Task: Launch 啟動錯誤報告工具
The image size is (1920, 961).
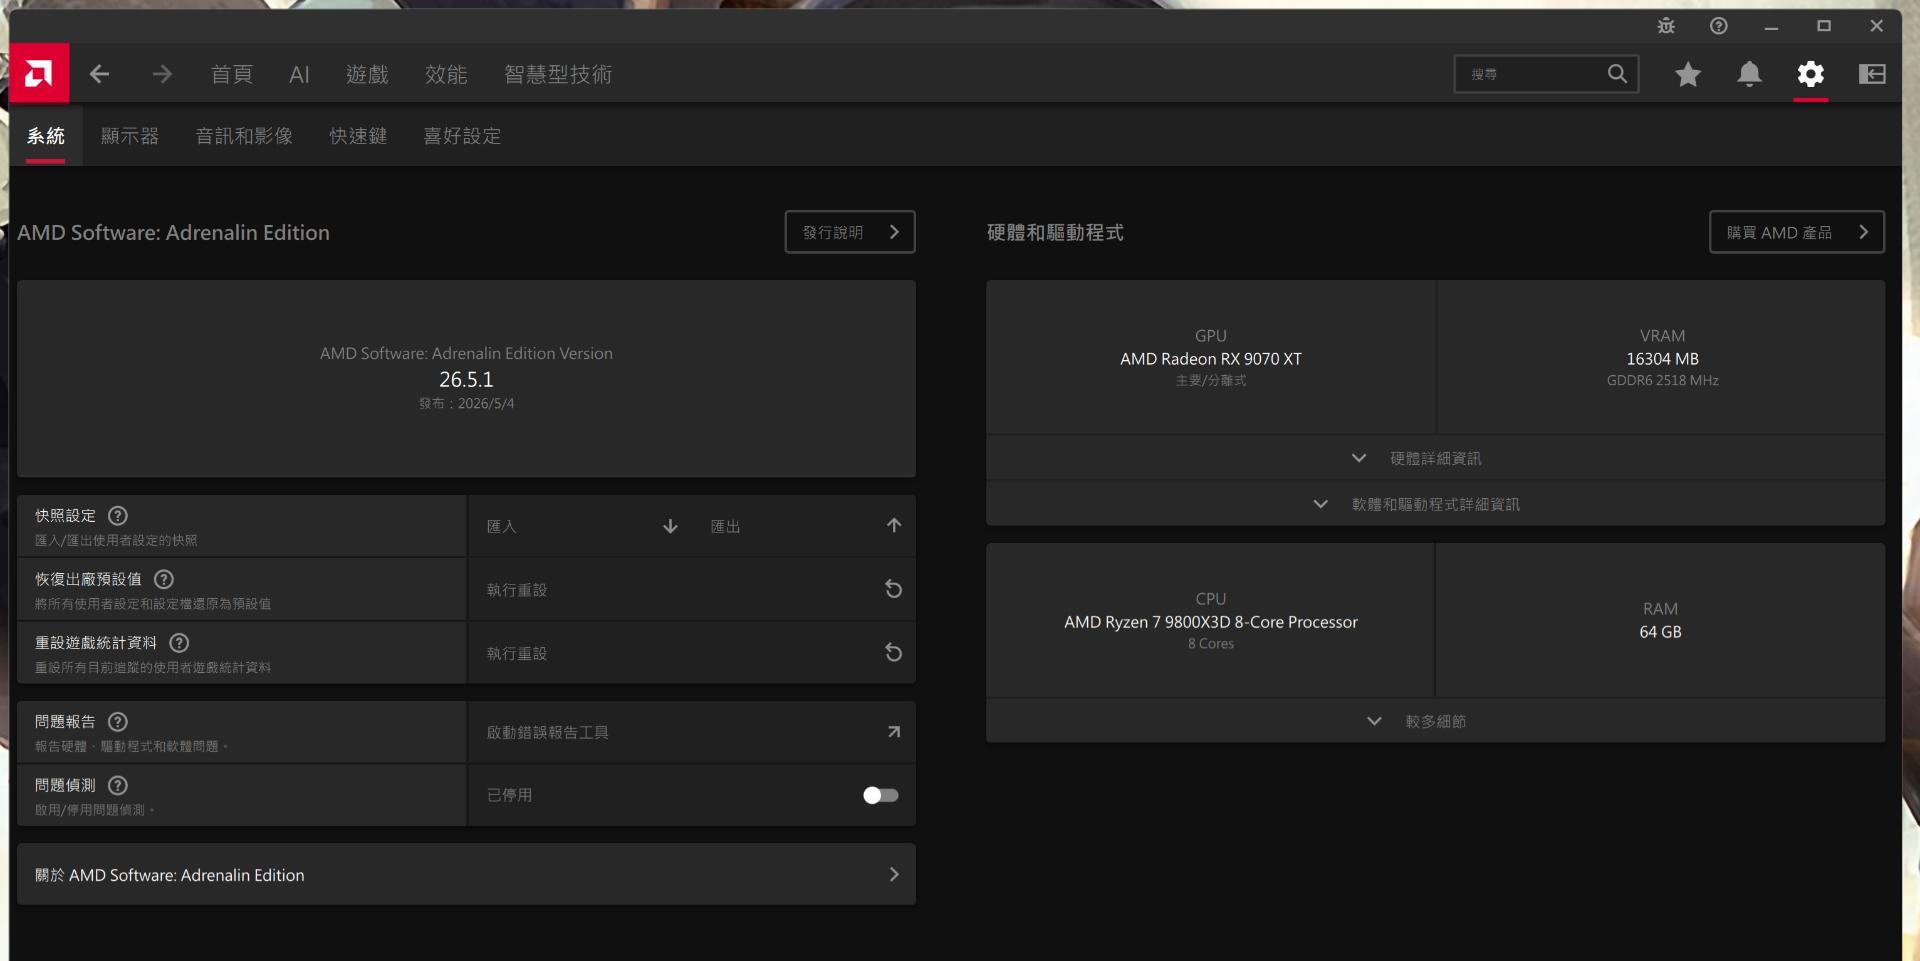Action: point(692,732)
